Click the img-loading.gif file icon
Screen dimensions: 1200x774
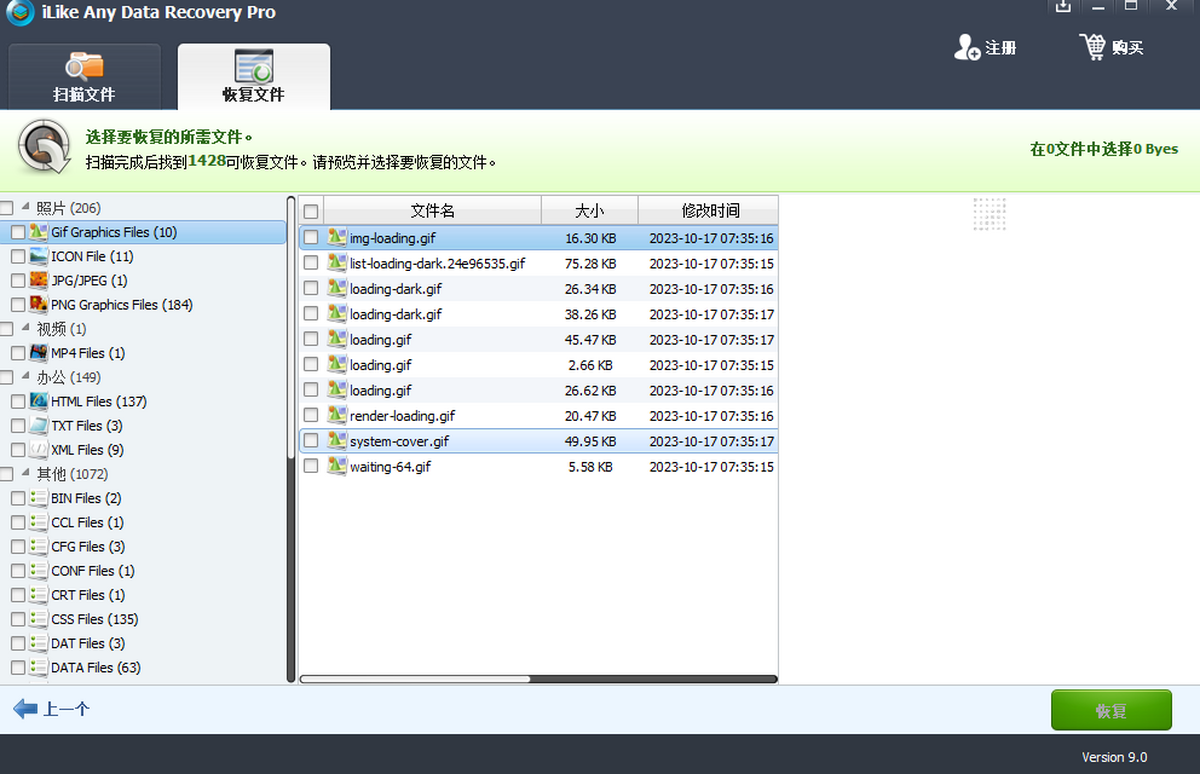coord(337,238)
